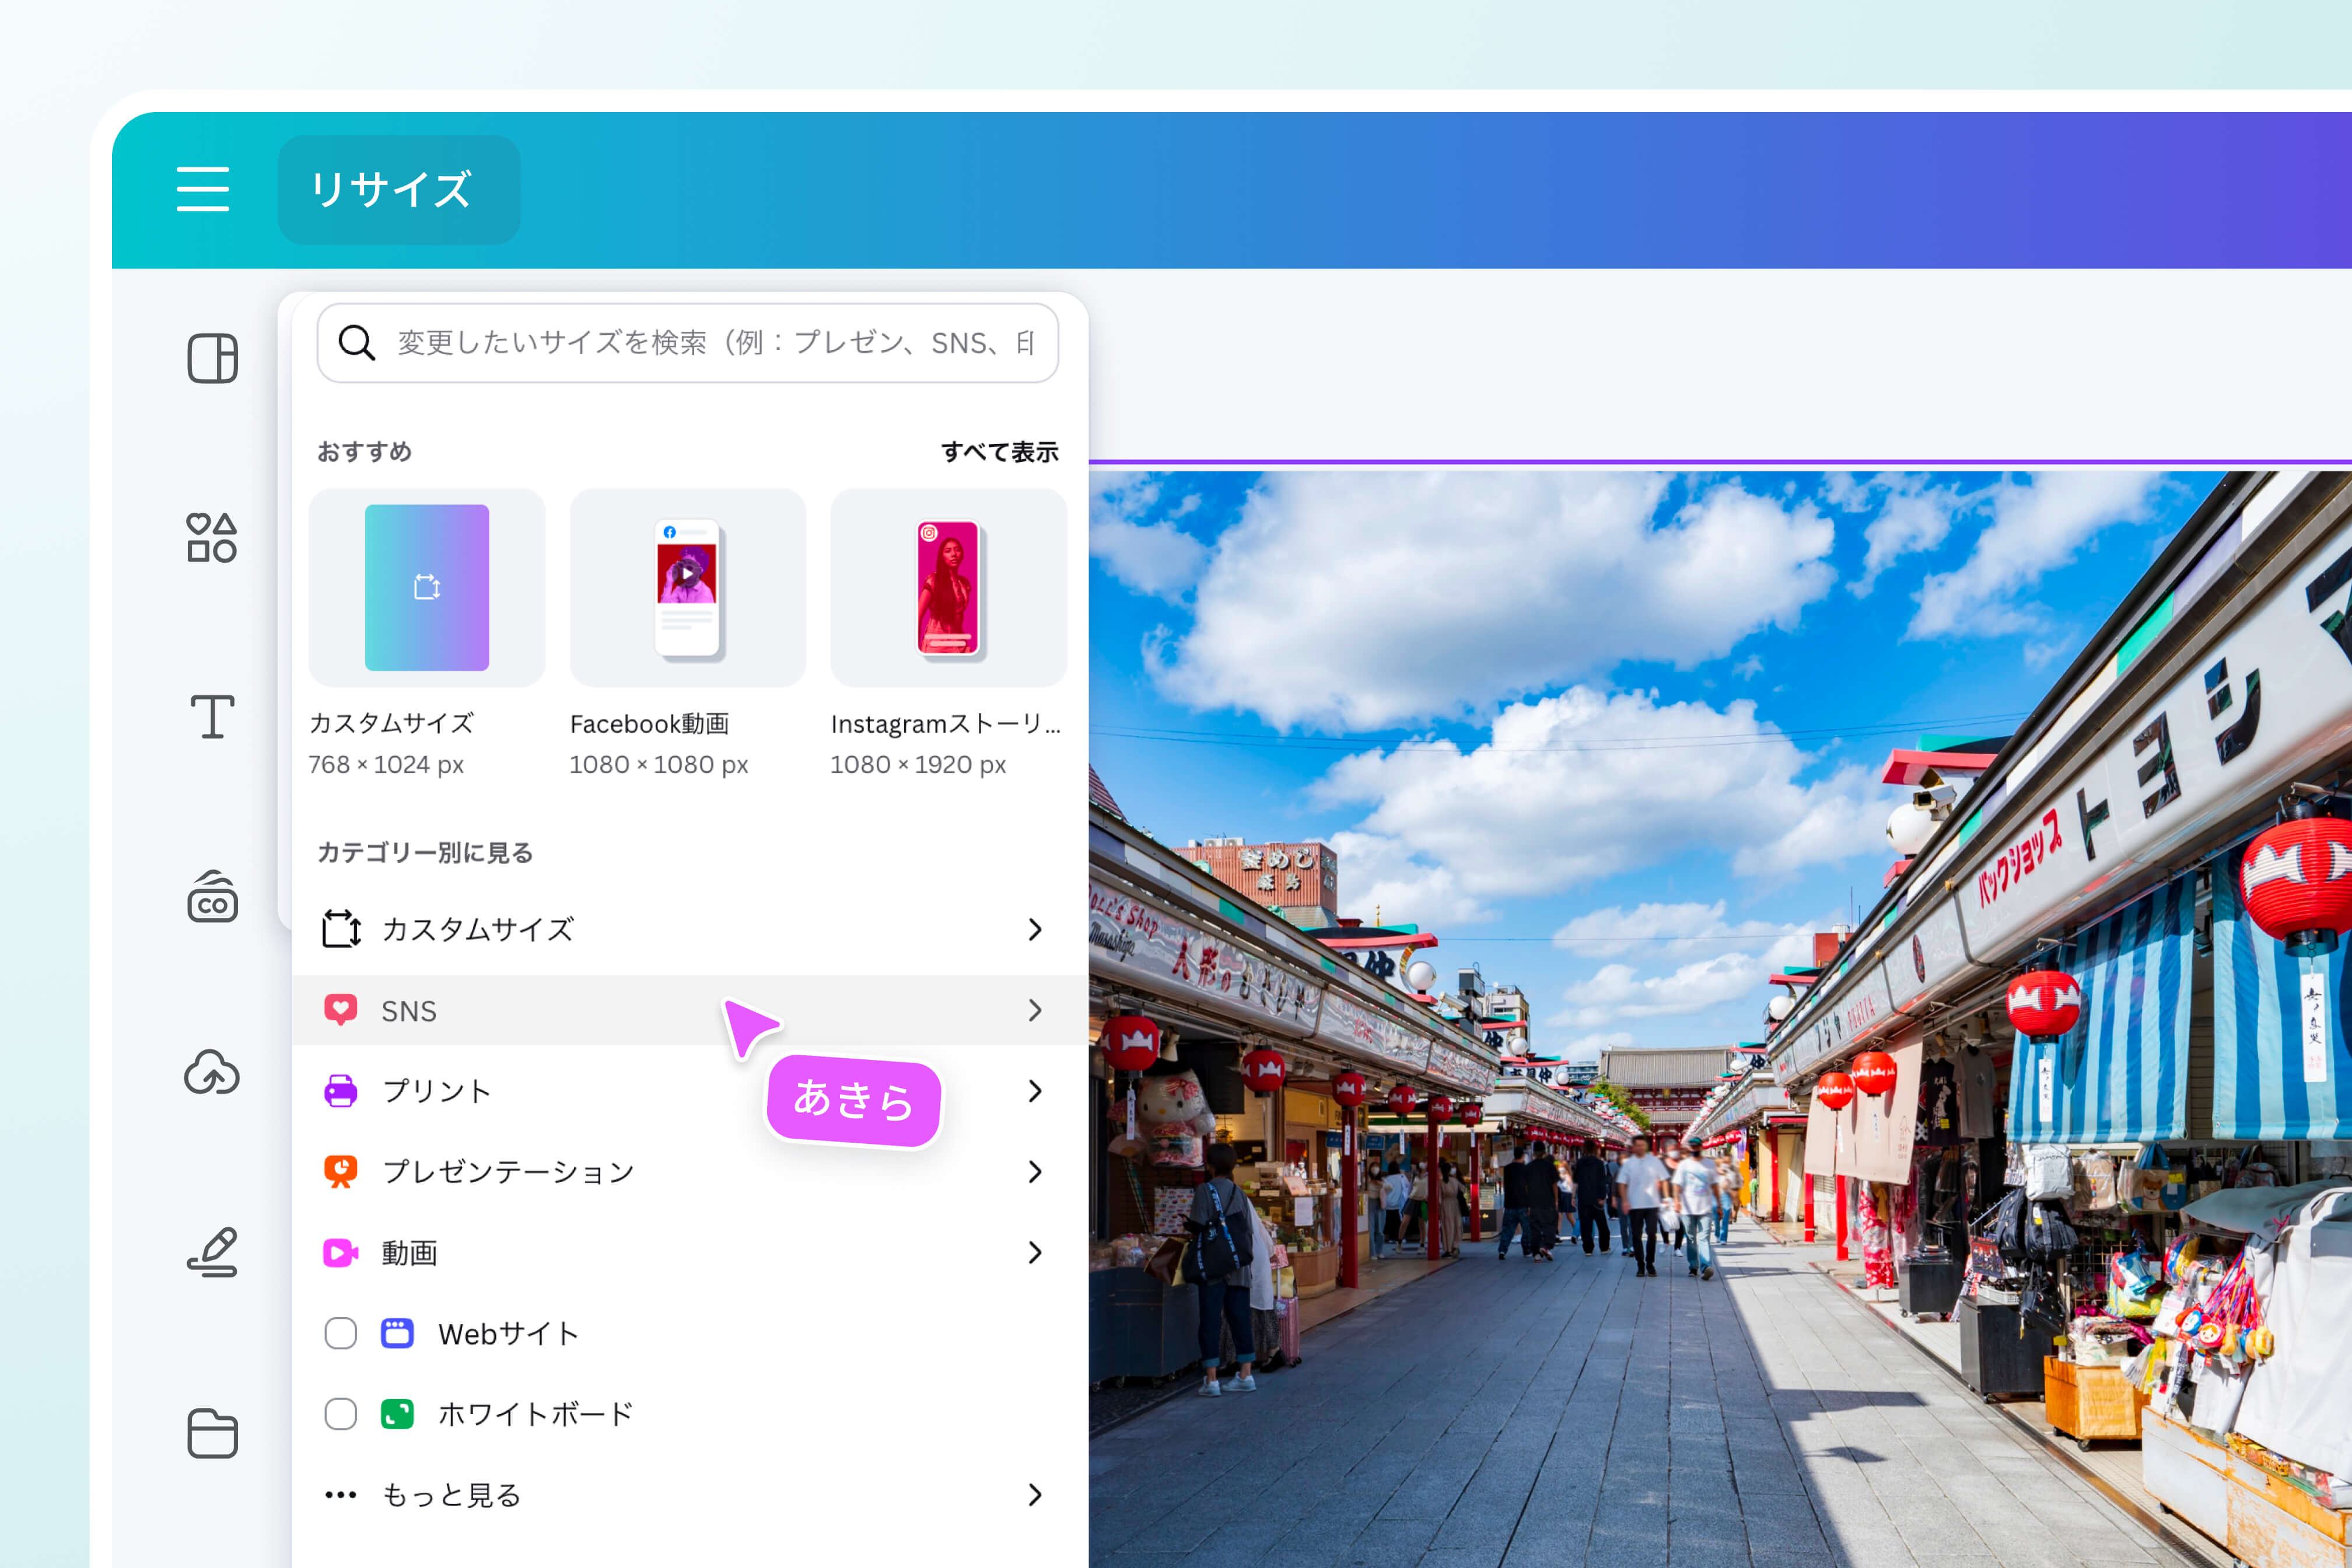Click the カスタムサイズ label under recommendations
2352x1568 pixels.
point(391,723)
